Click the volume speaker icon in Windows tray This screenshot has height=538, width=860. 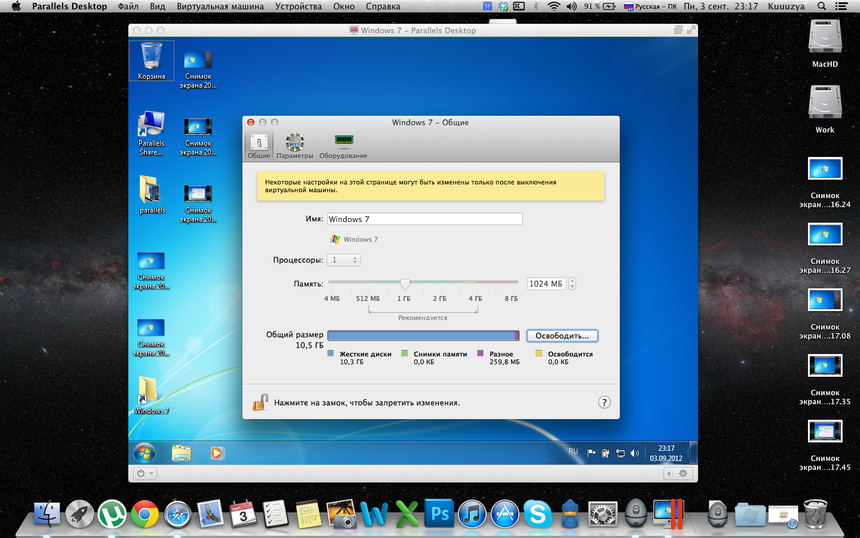pyautogui.click(x=635, y=453)
